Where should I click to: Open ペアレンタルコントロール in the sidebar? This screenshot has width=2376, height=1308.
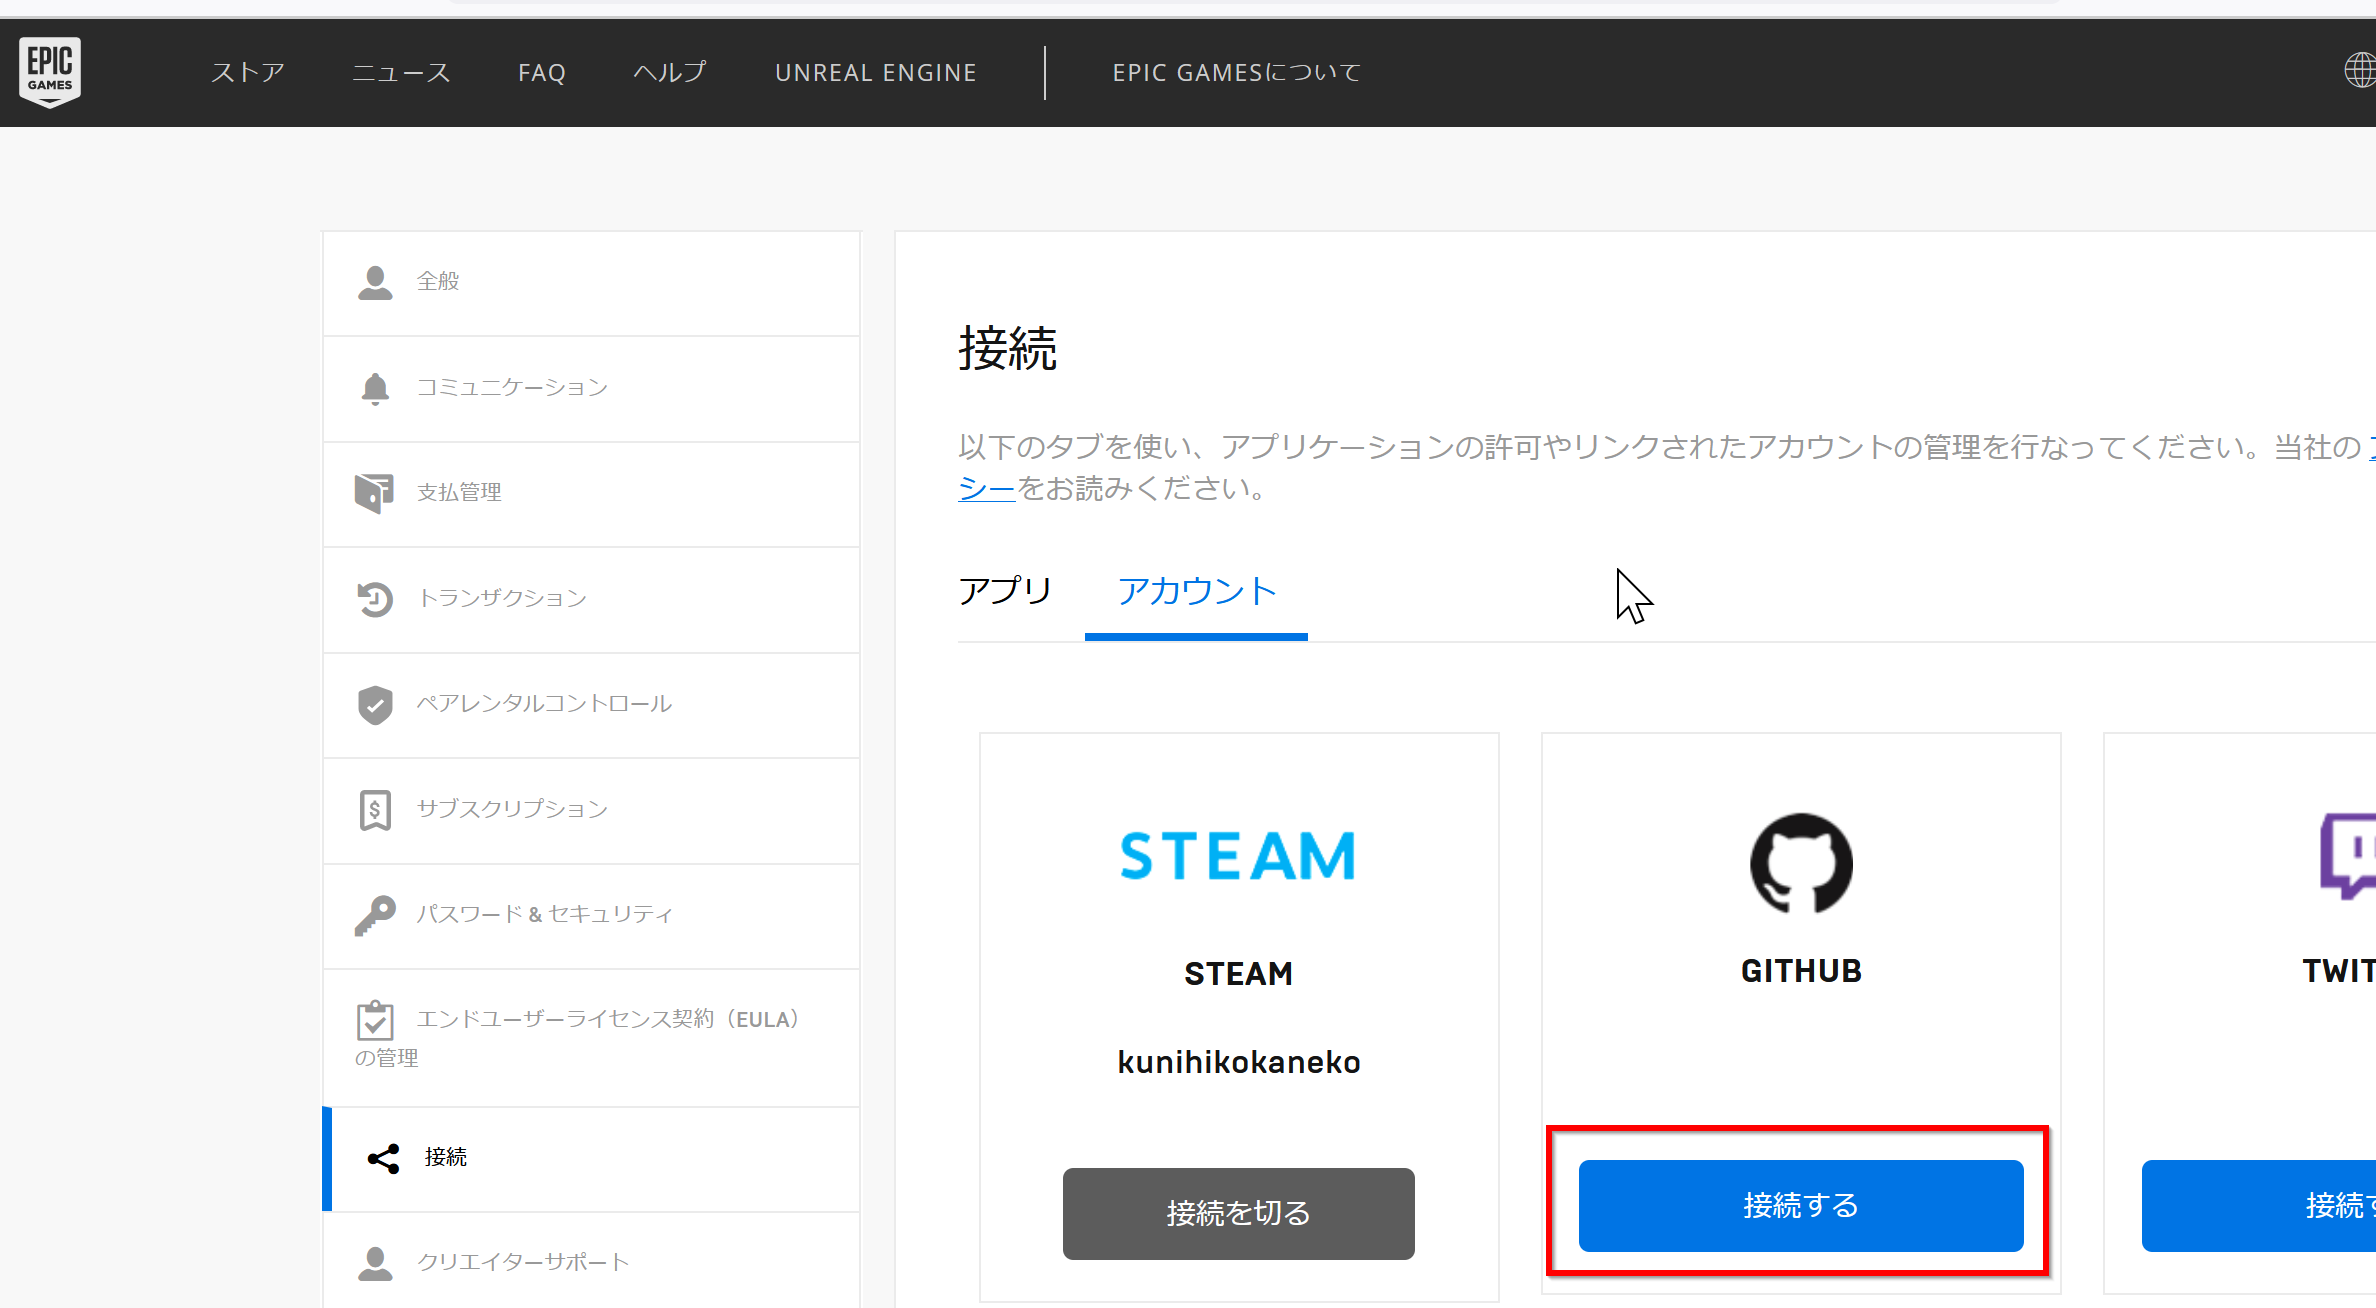coord(591,705)
